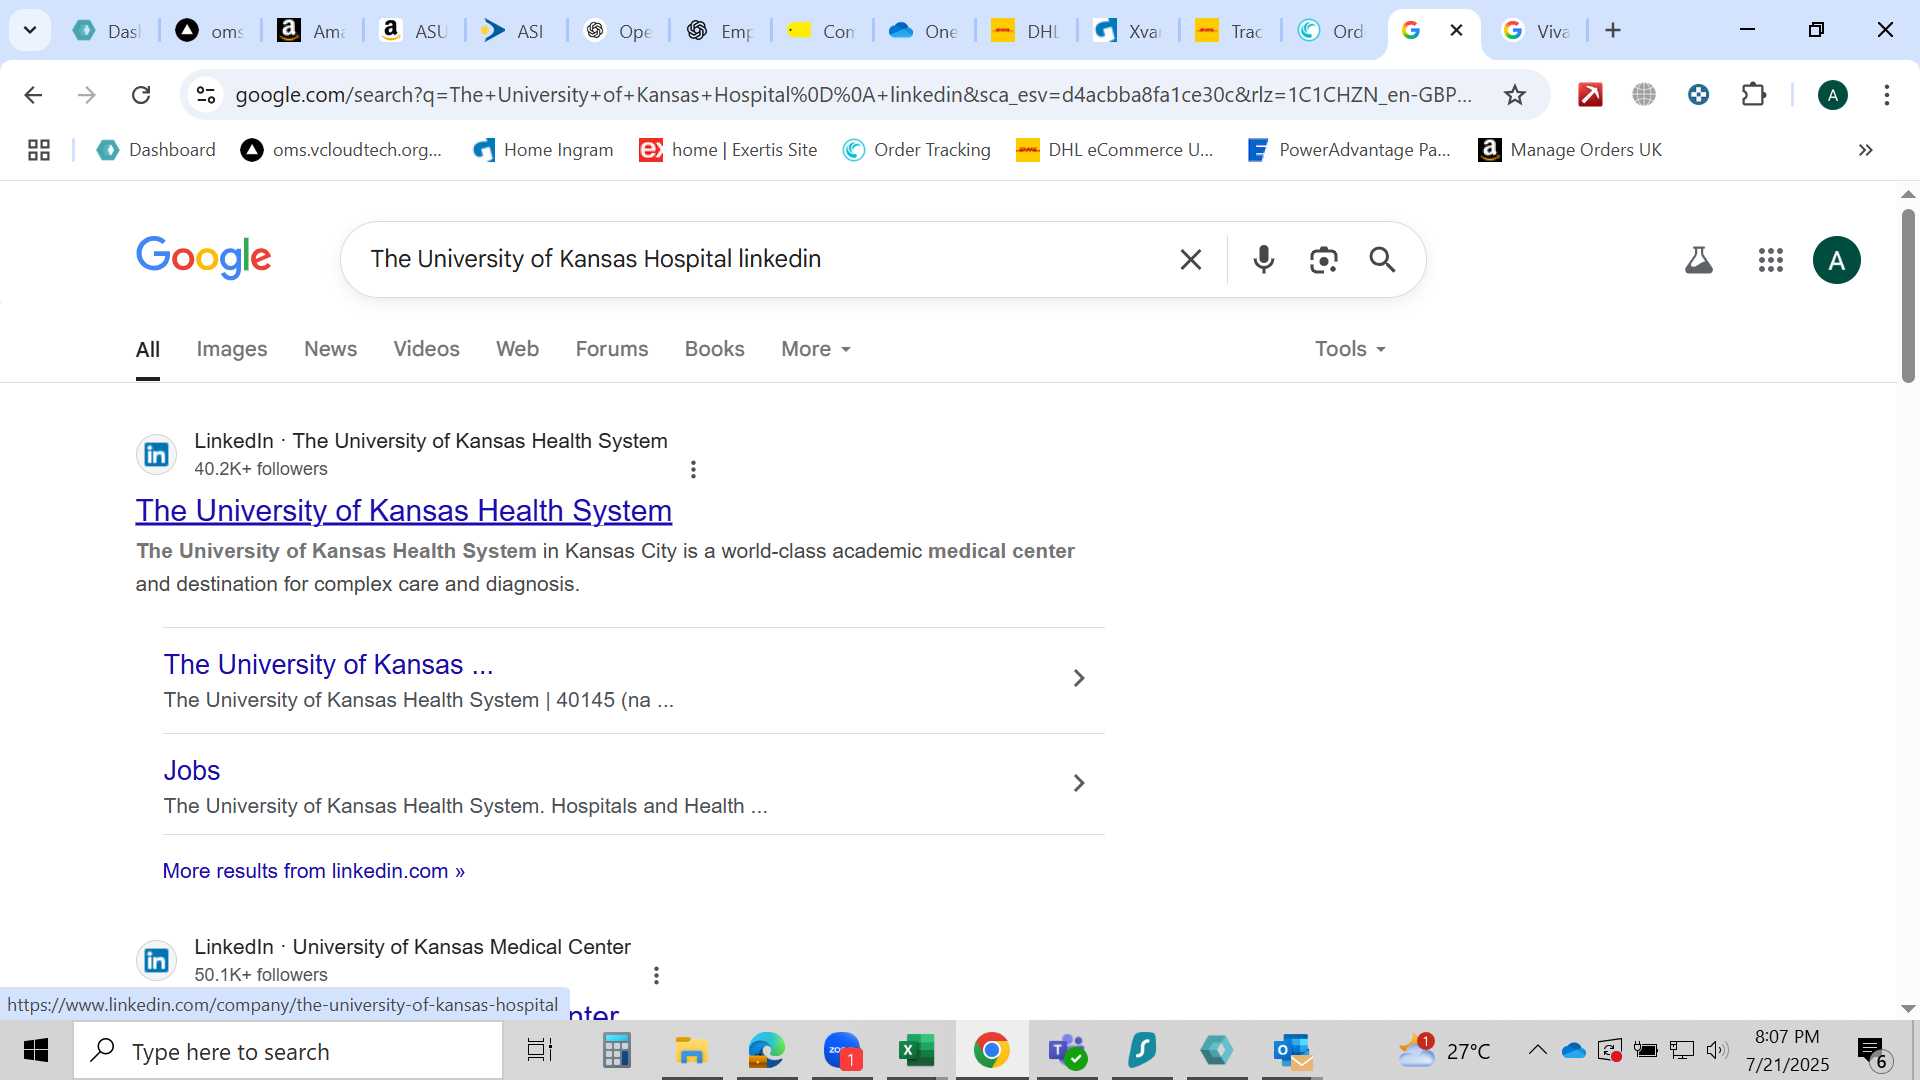1920x1080 pixels.
Task: Show hidden system tray icons
Action: (x=1537, y=1050)
